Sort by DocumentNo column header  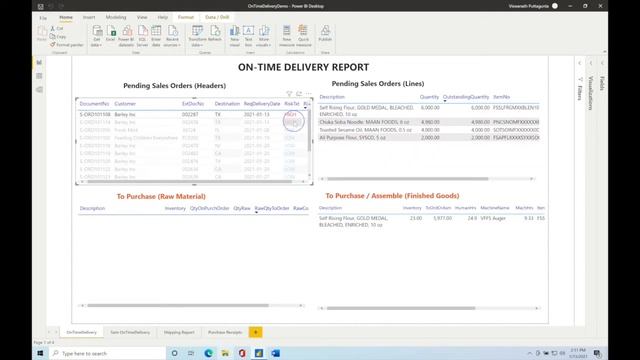click(x=94, y=104)
